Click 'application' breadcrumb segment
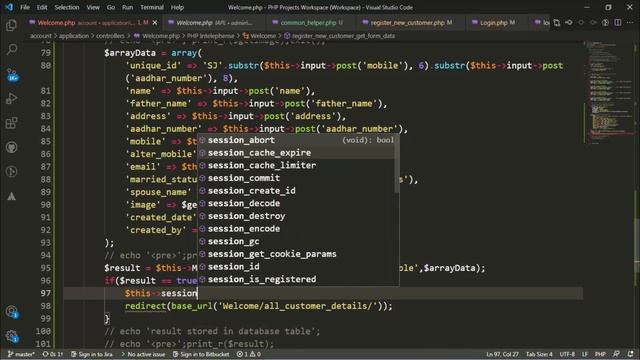The height and width of the screenshot is (360, 640). click(x=74, y=36)
